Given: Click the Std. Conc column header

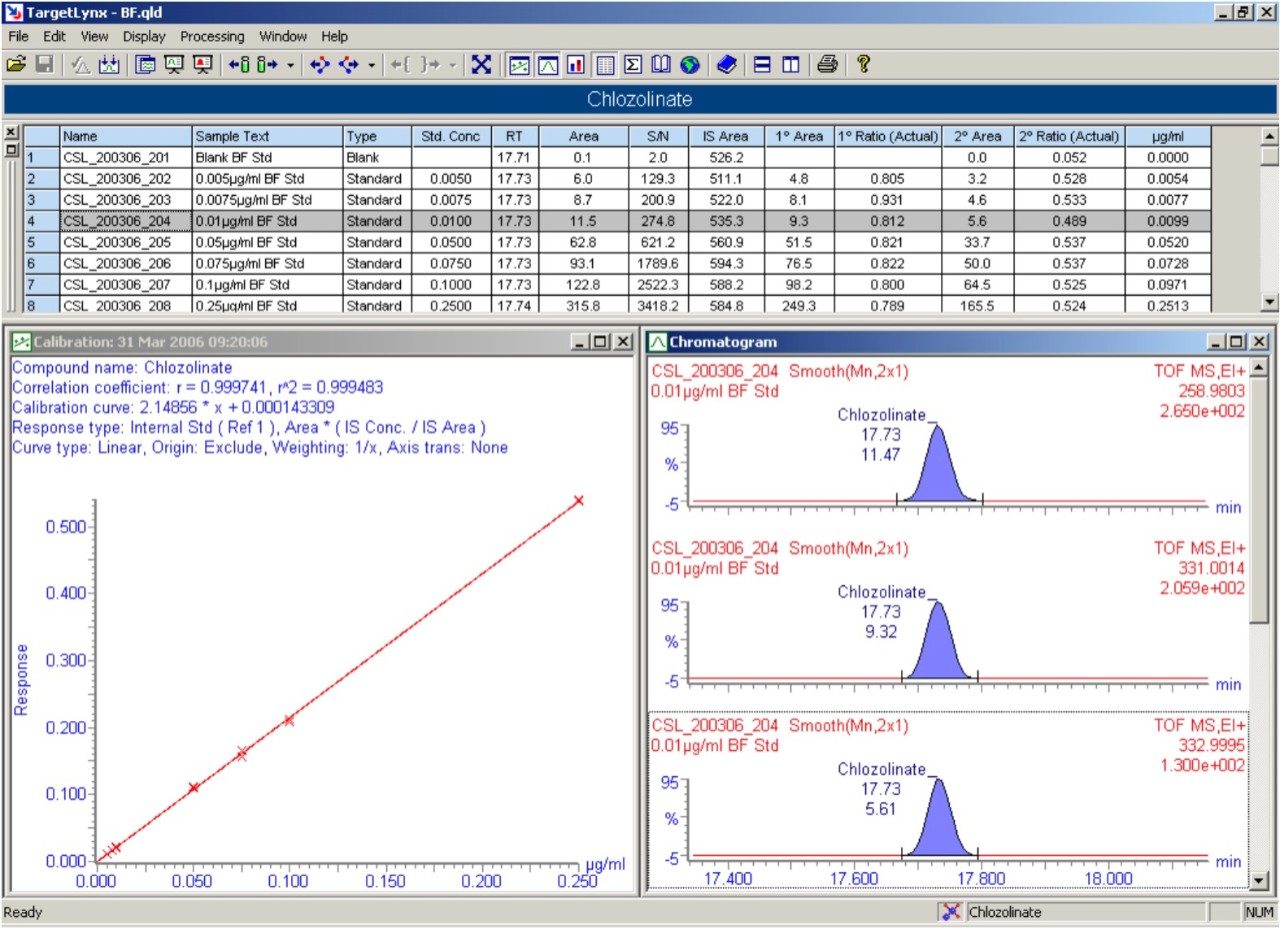Looking at the screenshot, I should [451, 136].
